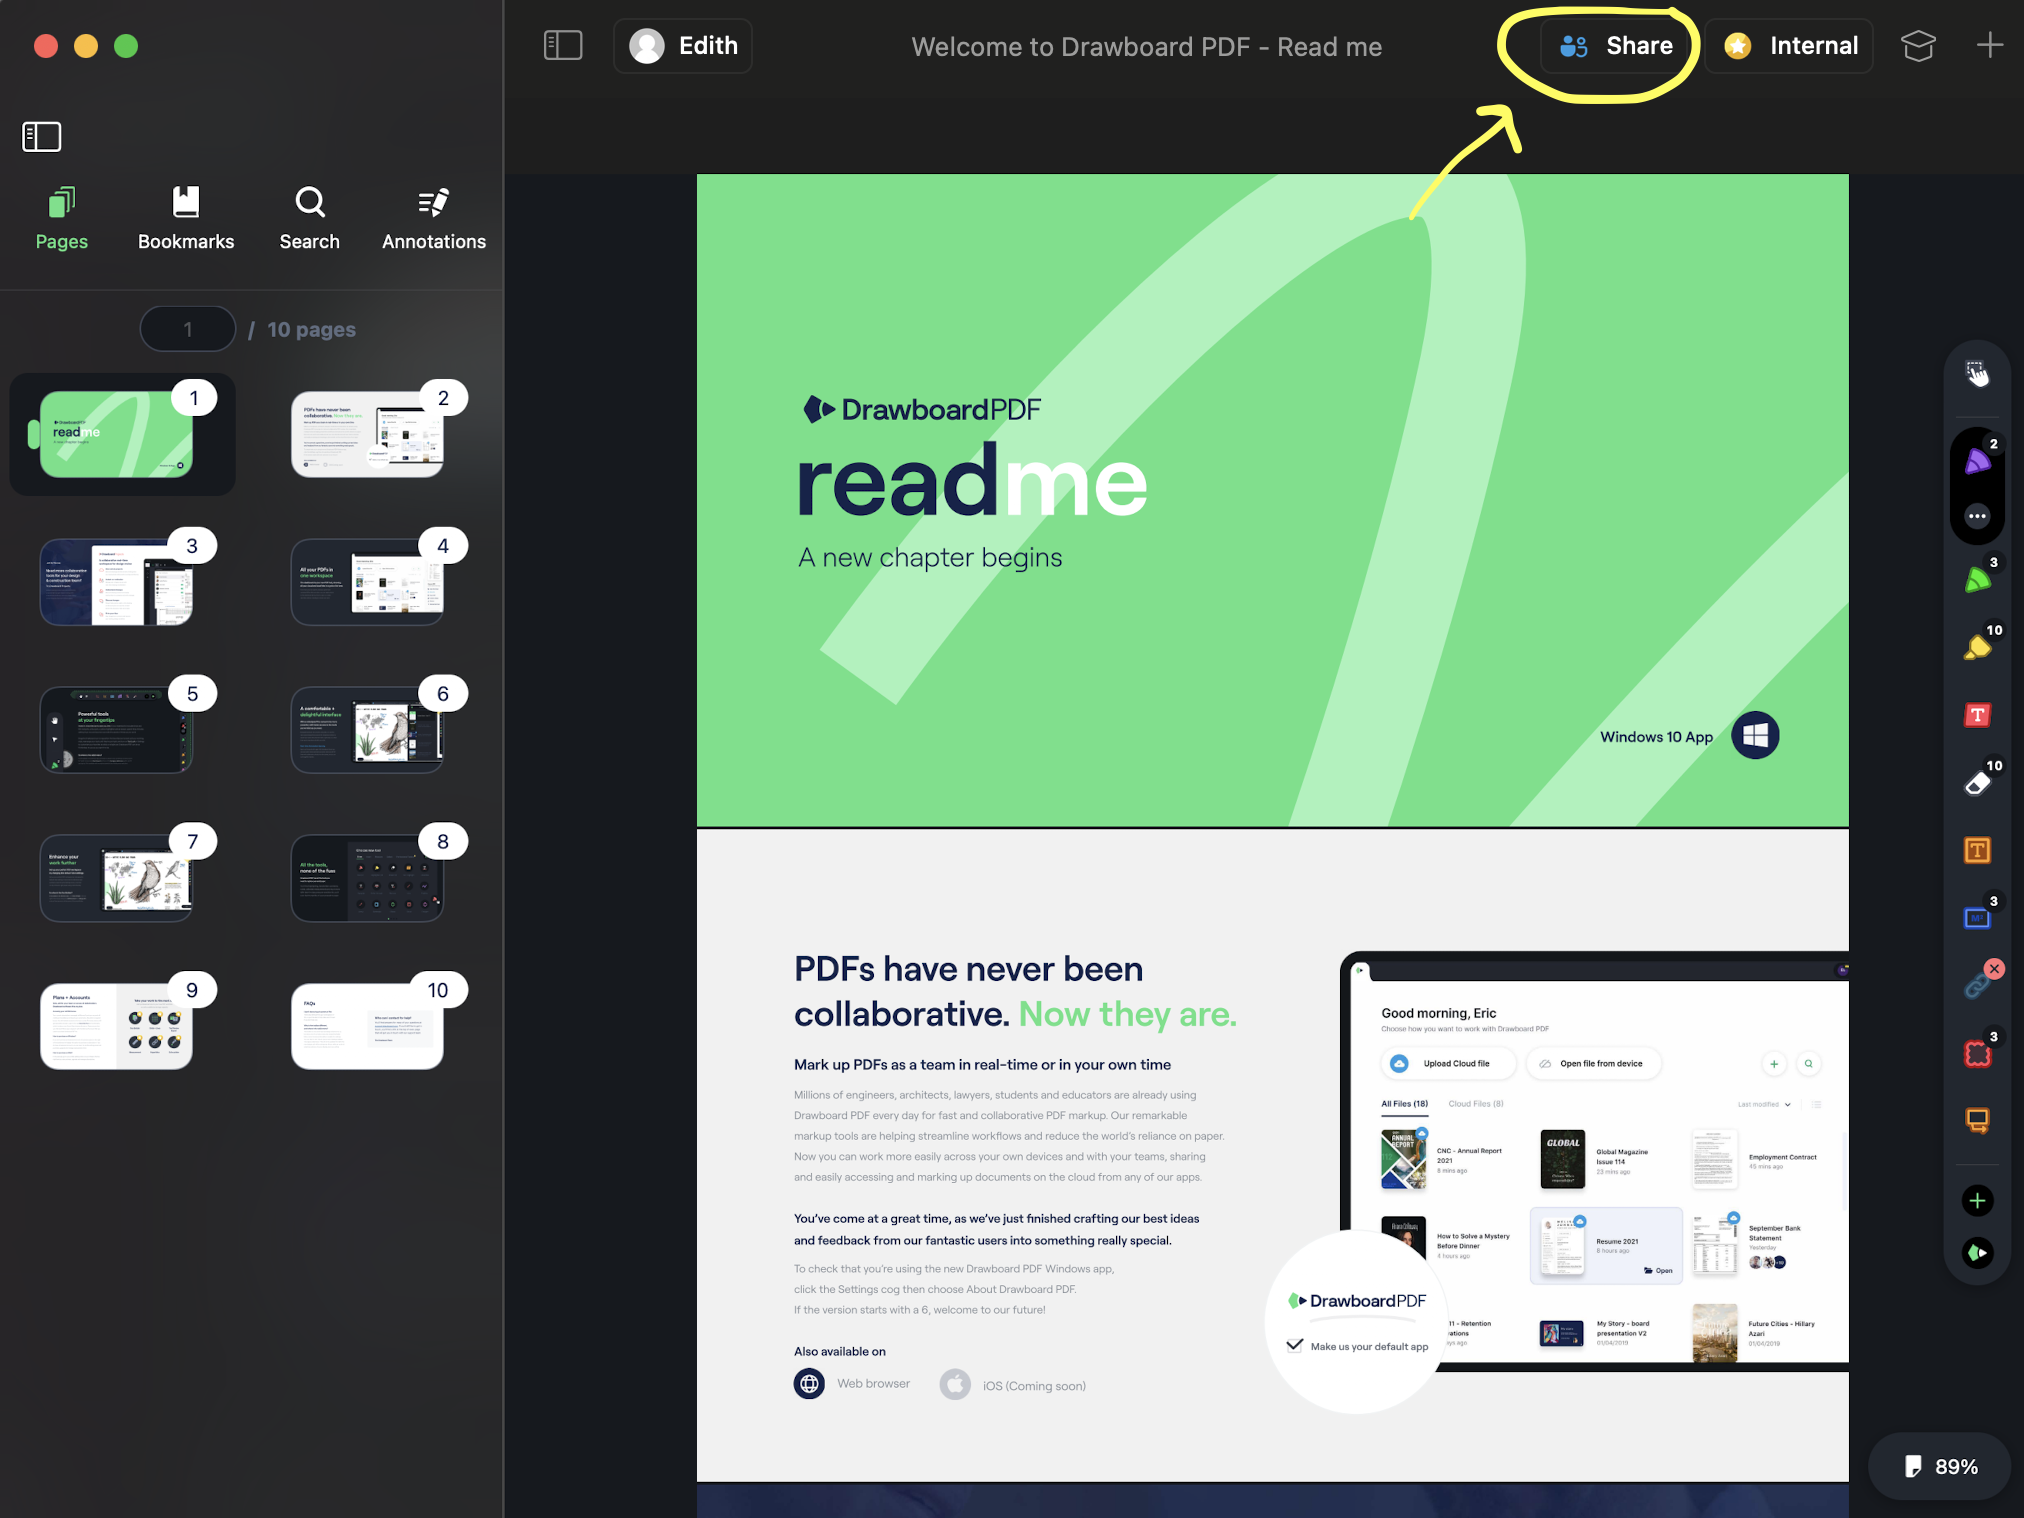Open the graduation cap learning icon
2024x1518 pixels.
click(1918, 46)
